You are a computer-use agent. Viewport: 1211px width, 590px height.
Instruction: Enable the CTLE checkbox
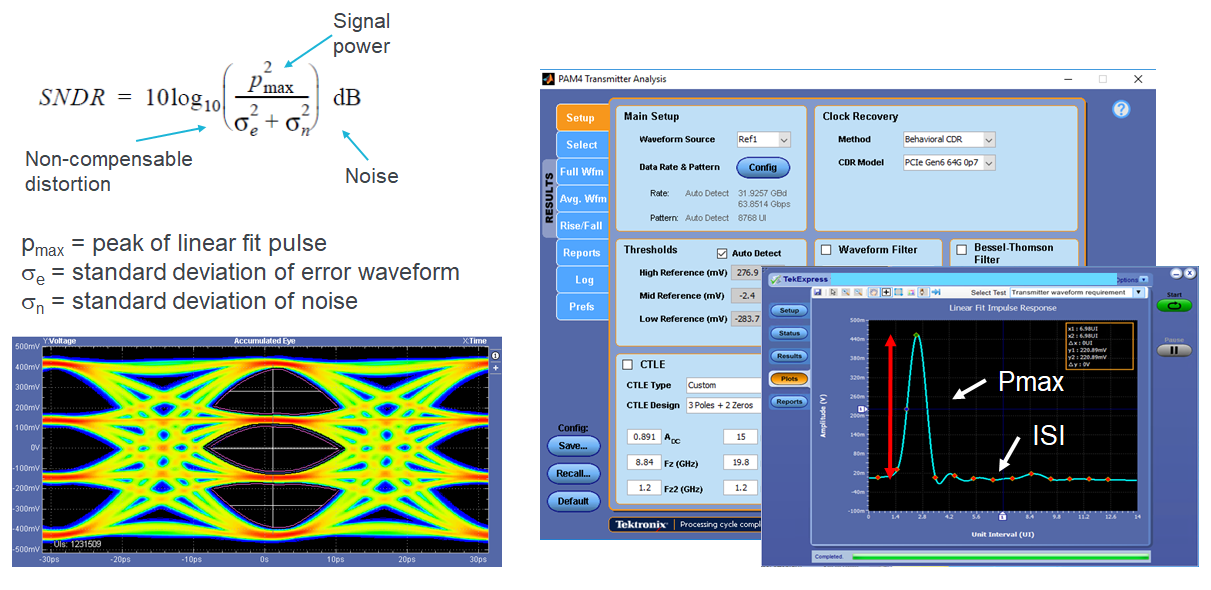point(628,364)
